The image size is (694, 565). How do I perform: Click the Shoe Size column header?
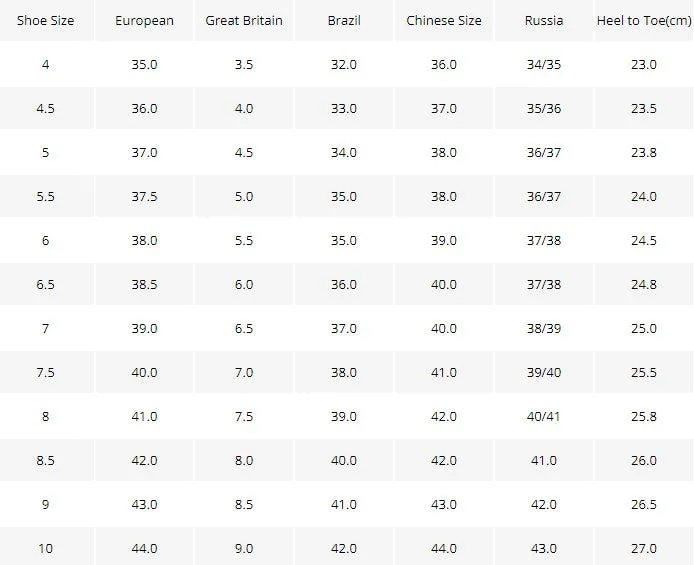[46, 20]
